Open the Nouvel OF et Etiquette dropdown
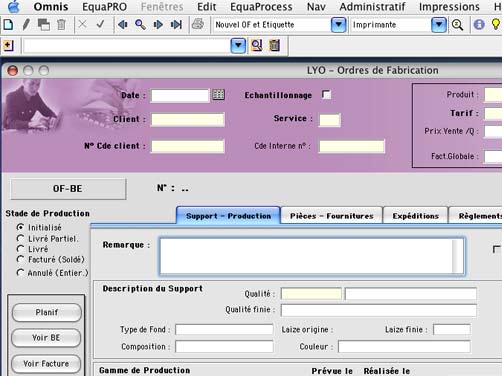This screenshot has width=502, height=376. click(x=338, y=25)
